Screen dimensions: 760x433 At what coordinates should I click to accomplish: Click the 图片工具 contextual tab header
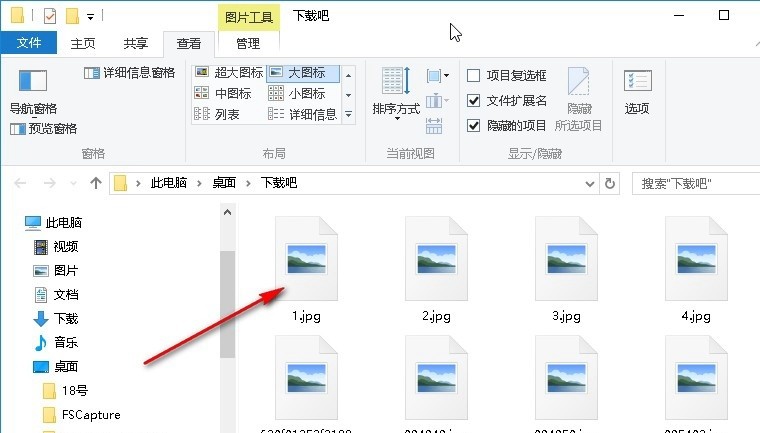tap(249, 17)
